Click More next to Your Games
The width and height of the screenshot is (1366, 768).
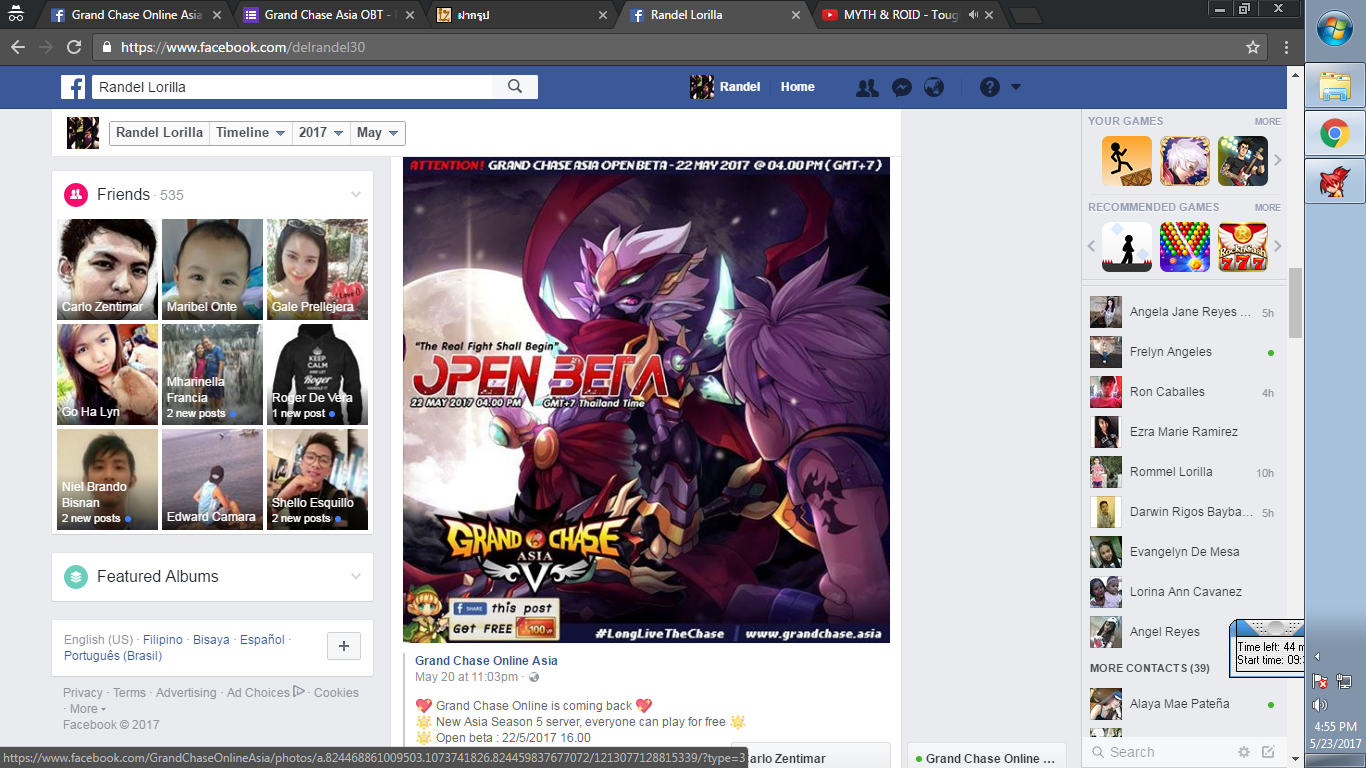[1267, 121]
